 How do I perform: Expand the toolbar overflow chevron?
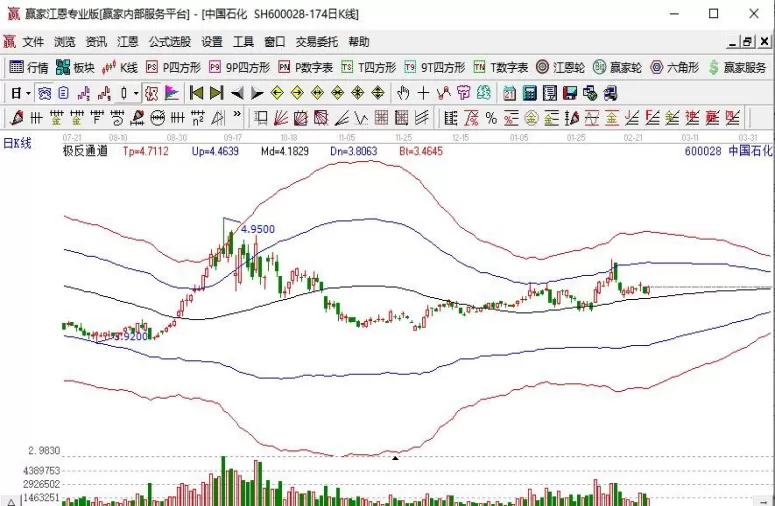(x=237, y=115)
